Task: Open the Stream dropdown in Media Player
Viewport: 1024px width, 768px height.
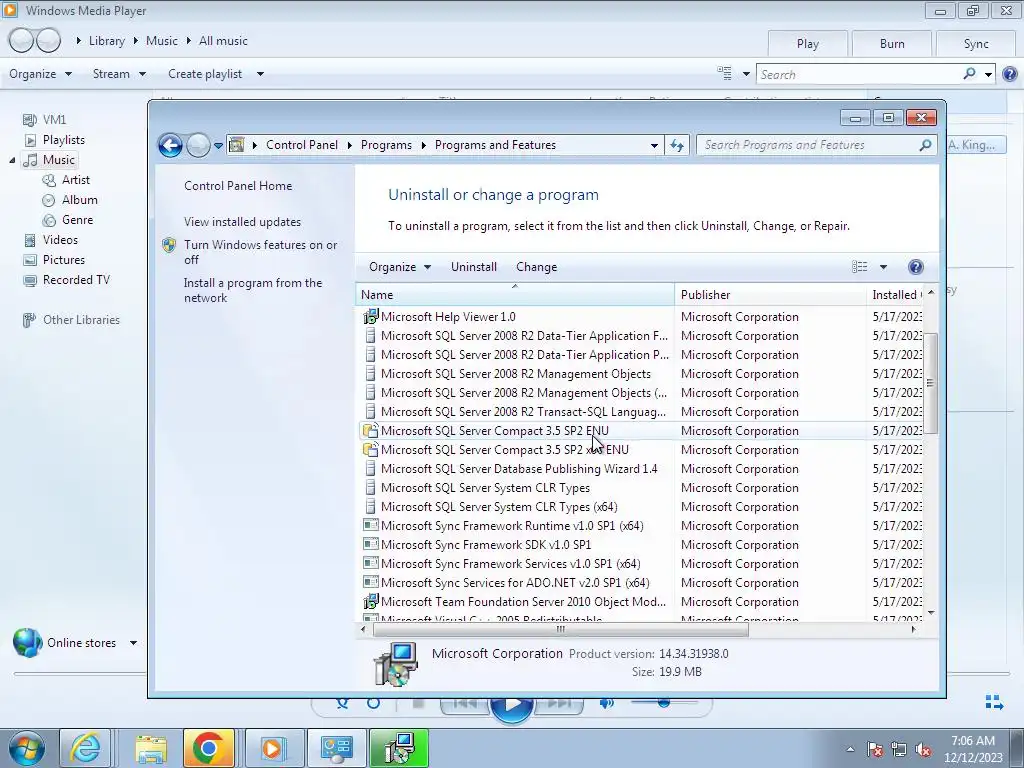Action: pyautogui.click(x=119, y=74)
